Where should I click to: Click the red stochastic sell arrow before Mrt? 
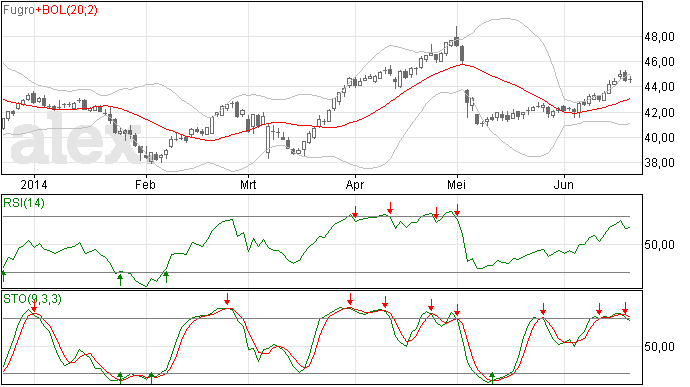click(x=227, y=299)
